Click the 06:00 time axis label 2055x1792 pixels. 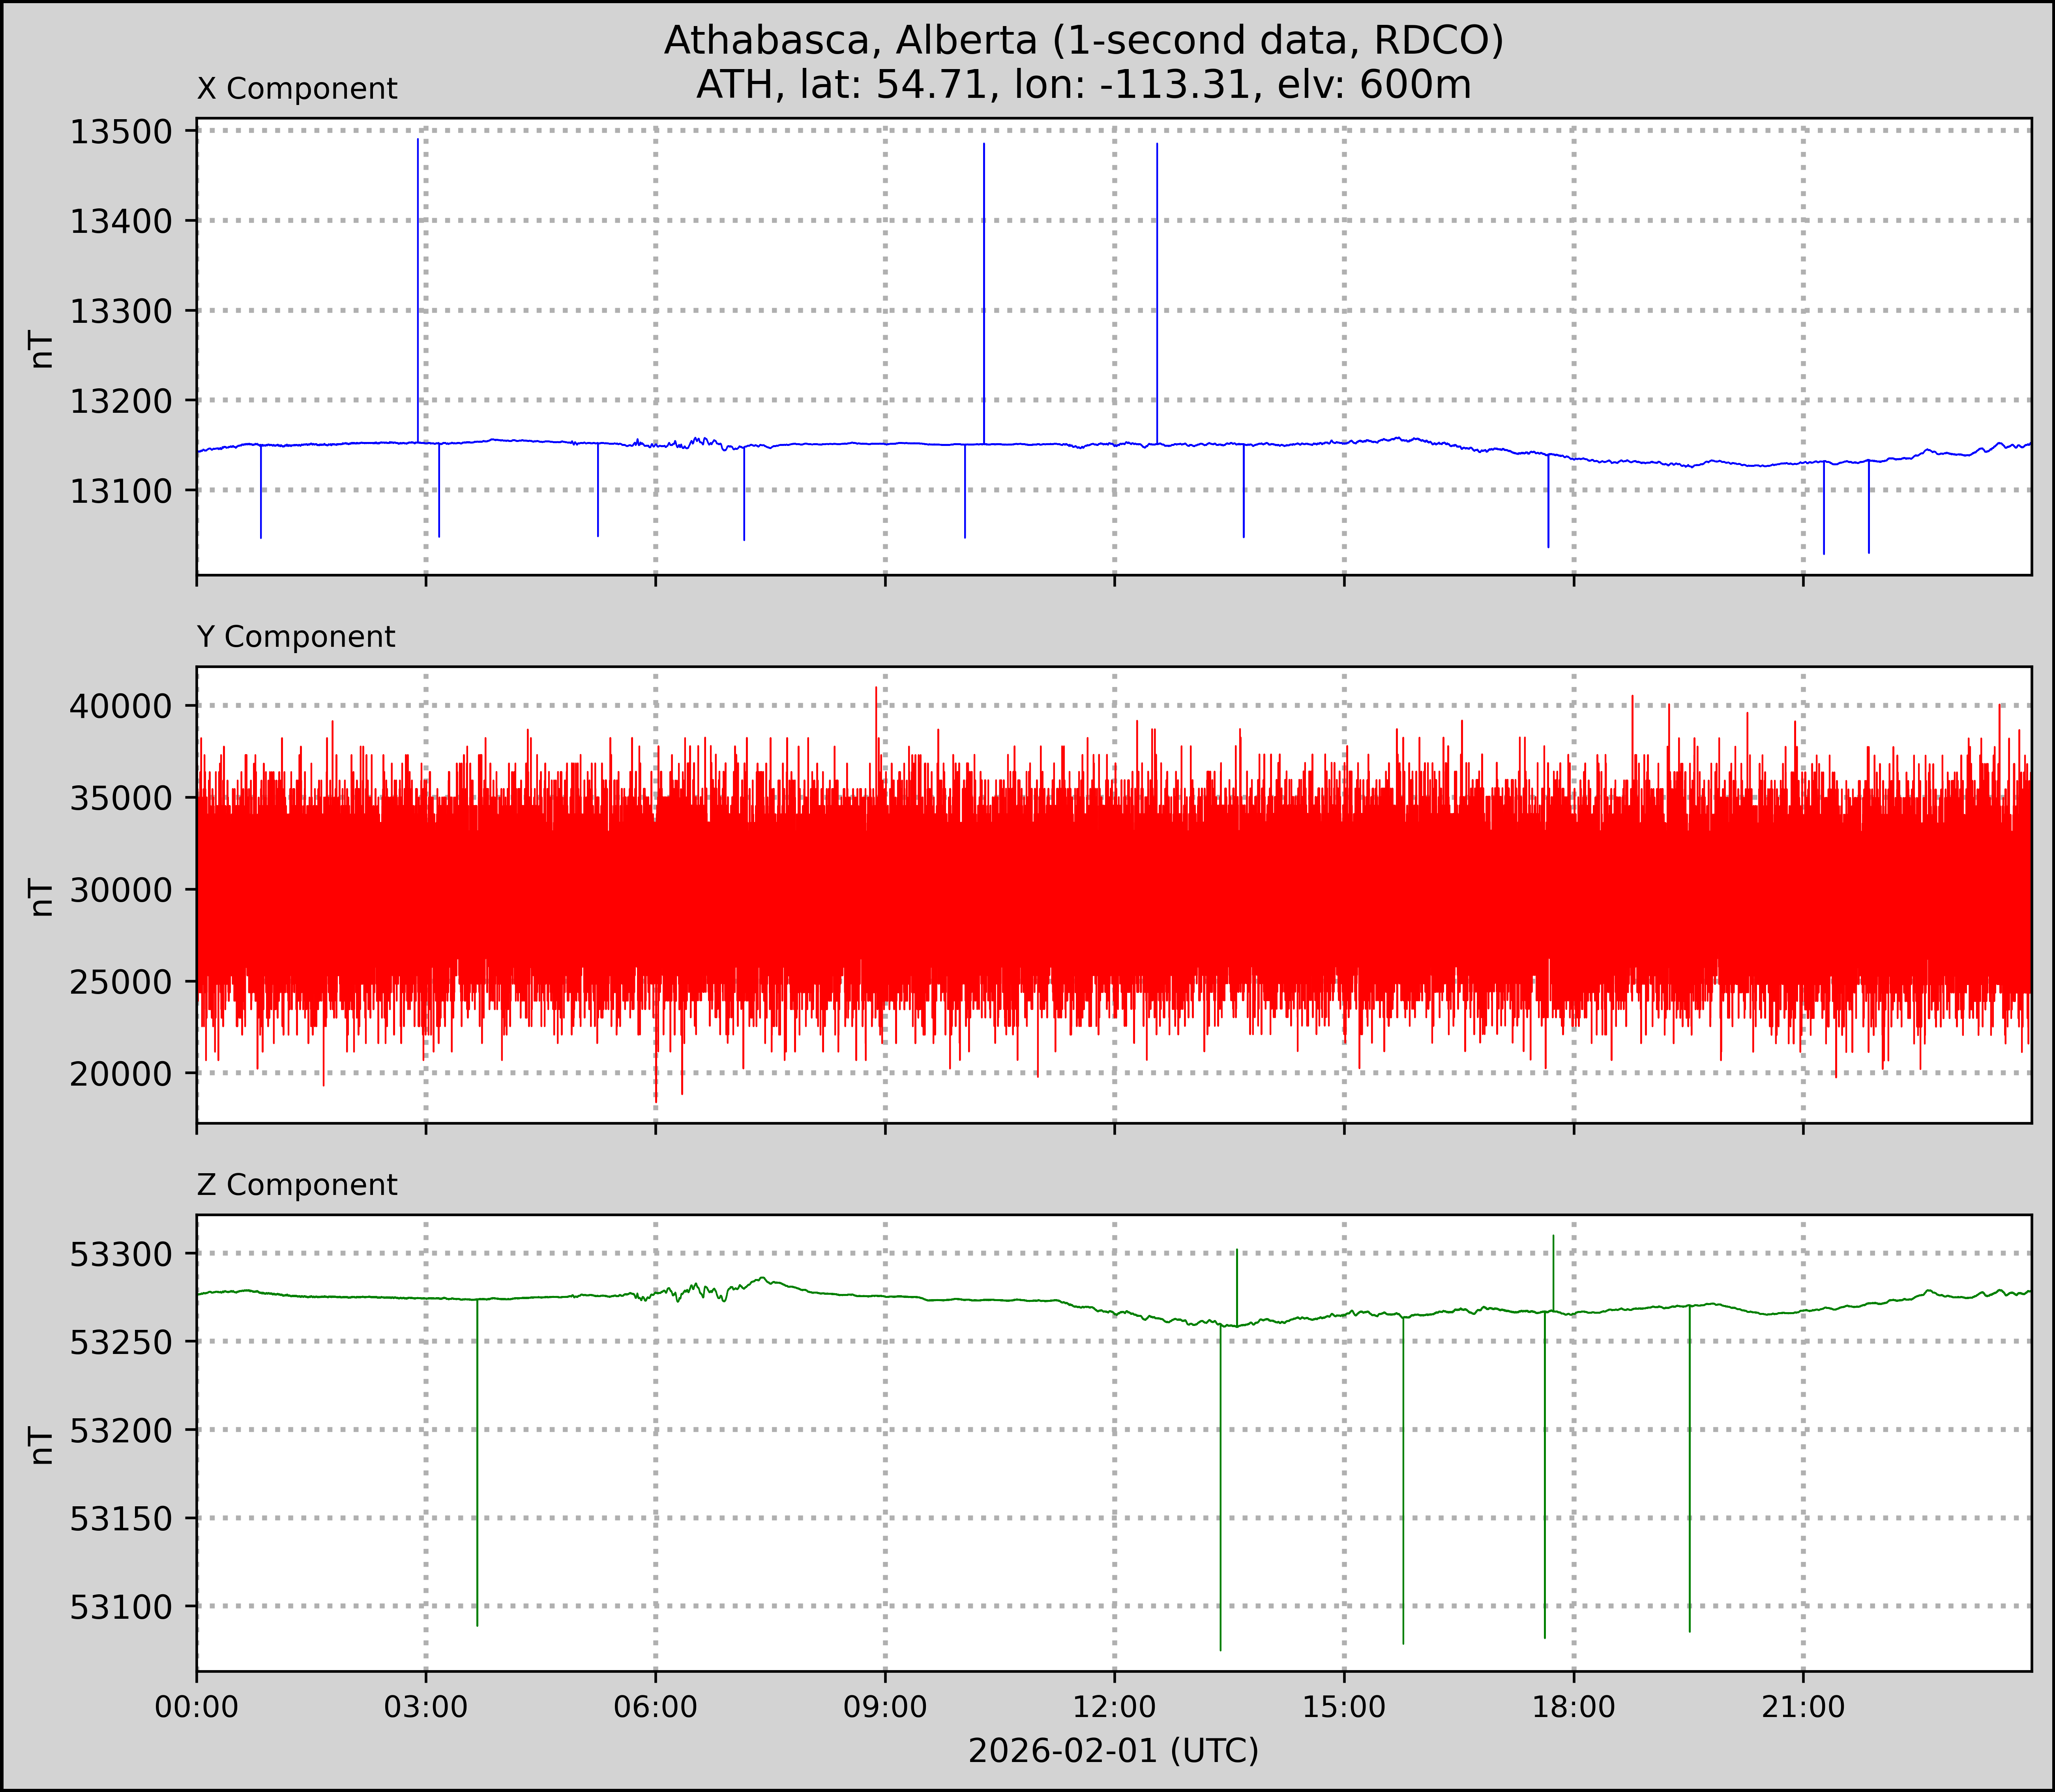[656, 1708]
